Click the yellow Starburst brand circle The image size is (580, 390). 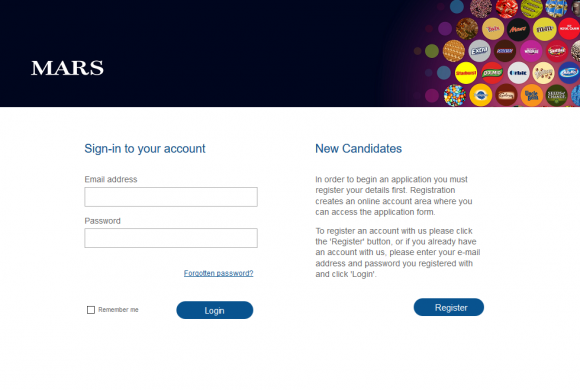pos(466,73)
